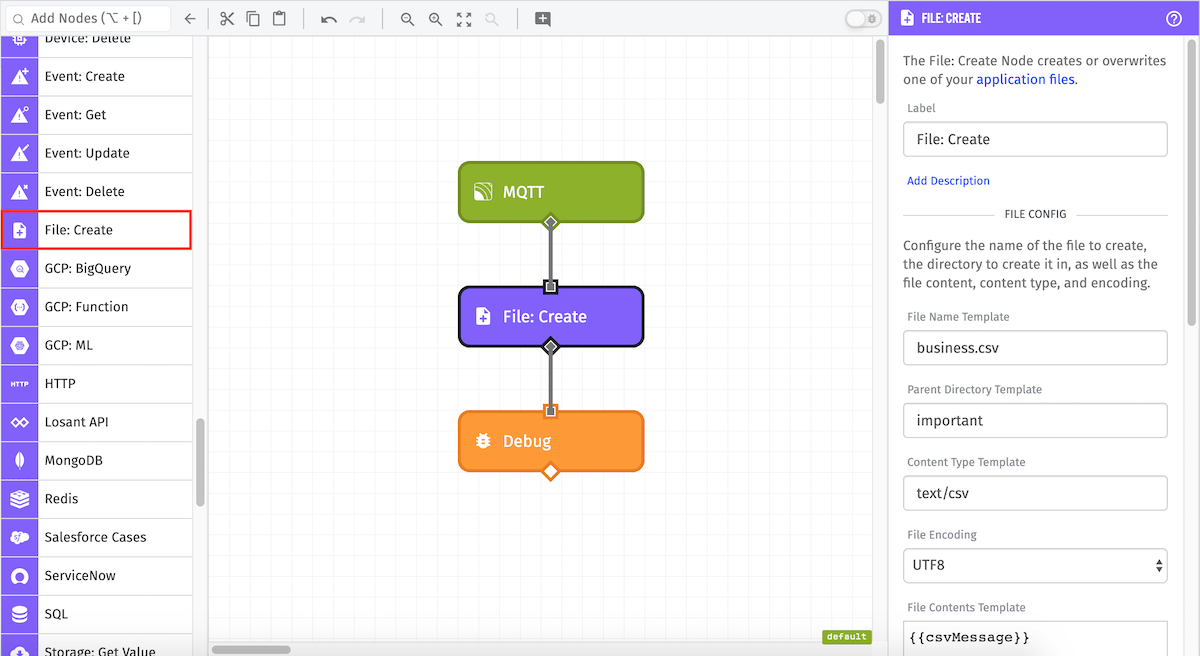Select GCP: Function node in palette
The image size is (1200, 656).
[x=96, y=307]
